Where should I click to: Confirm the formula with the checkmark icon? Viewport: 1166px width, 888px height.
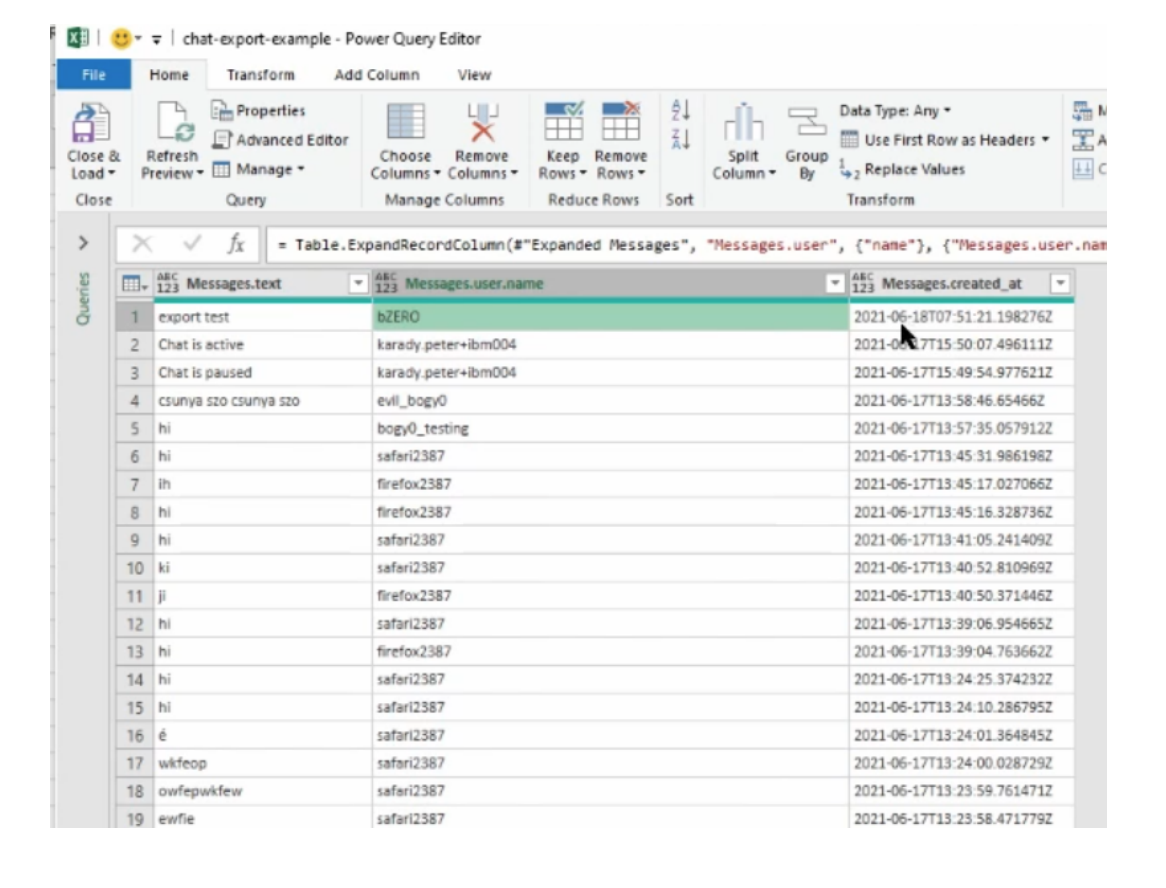coord(192,243)
